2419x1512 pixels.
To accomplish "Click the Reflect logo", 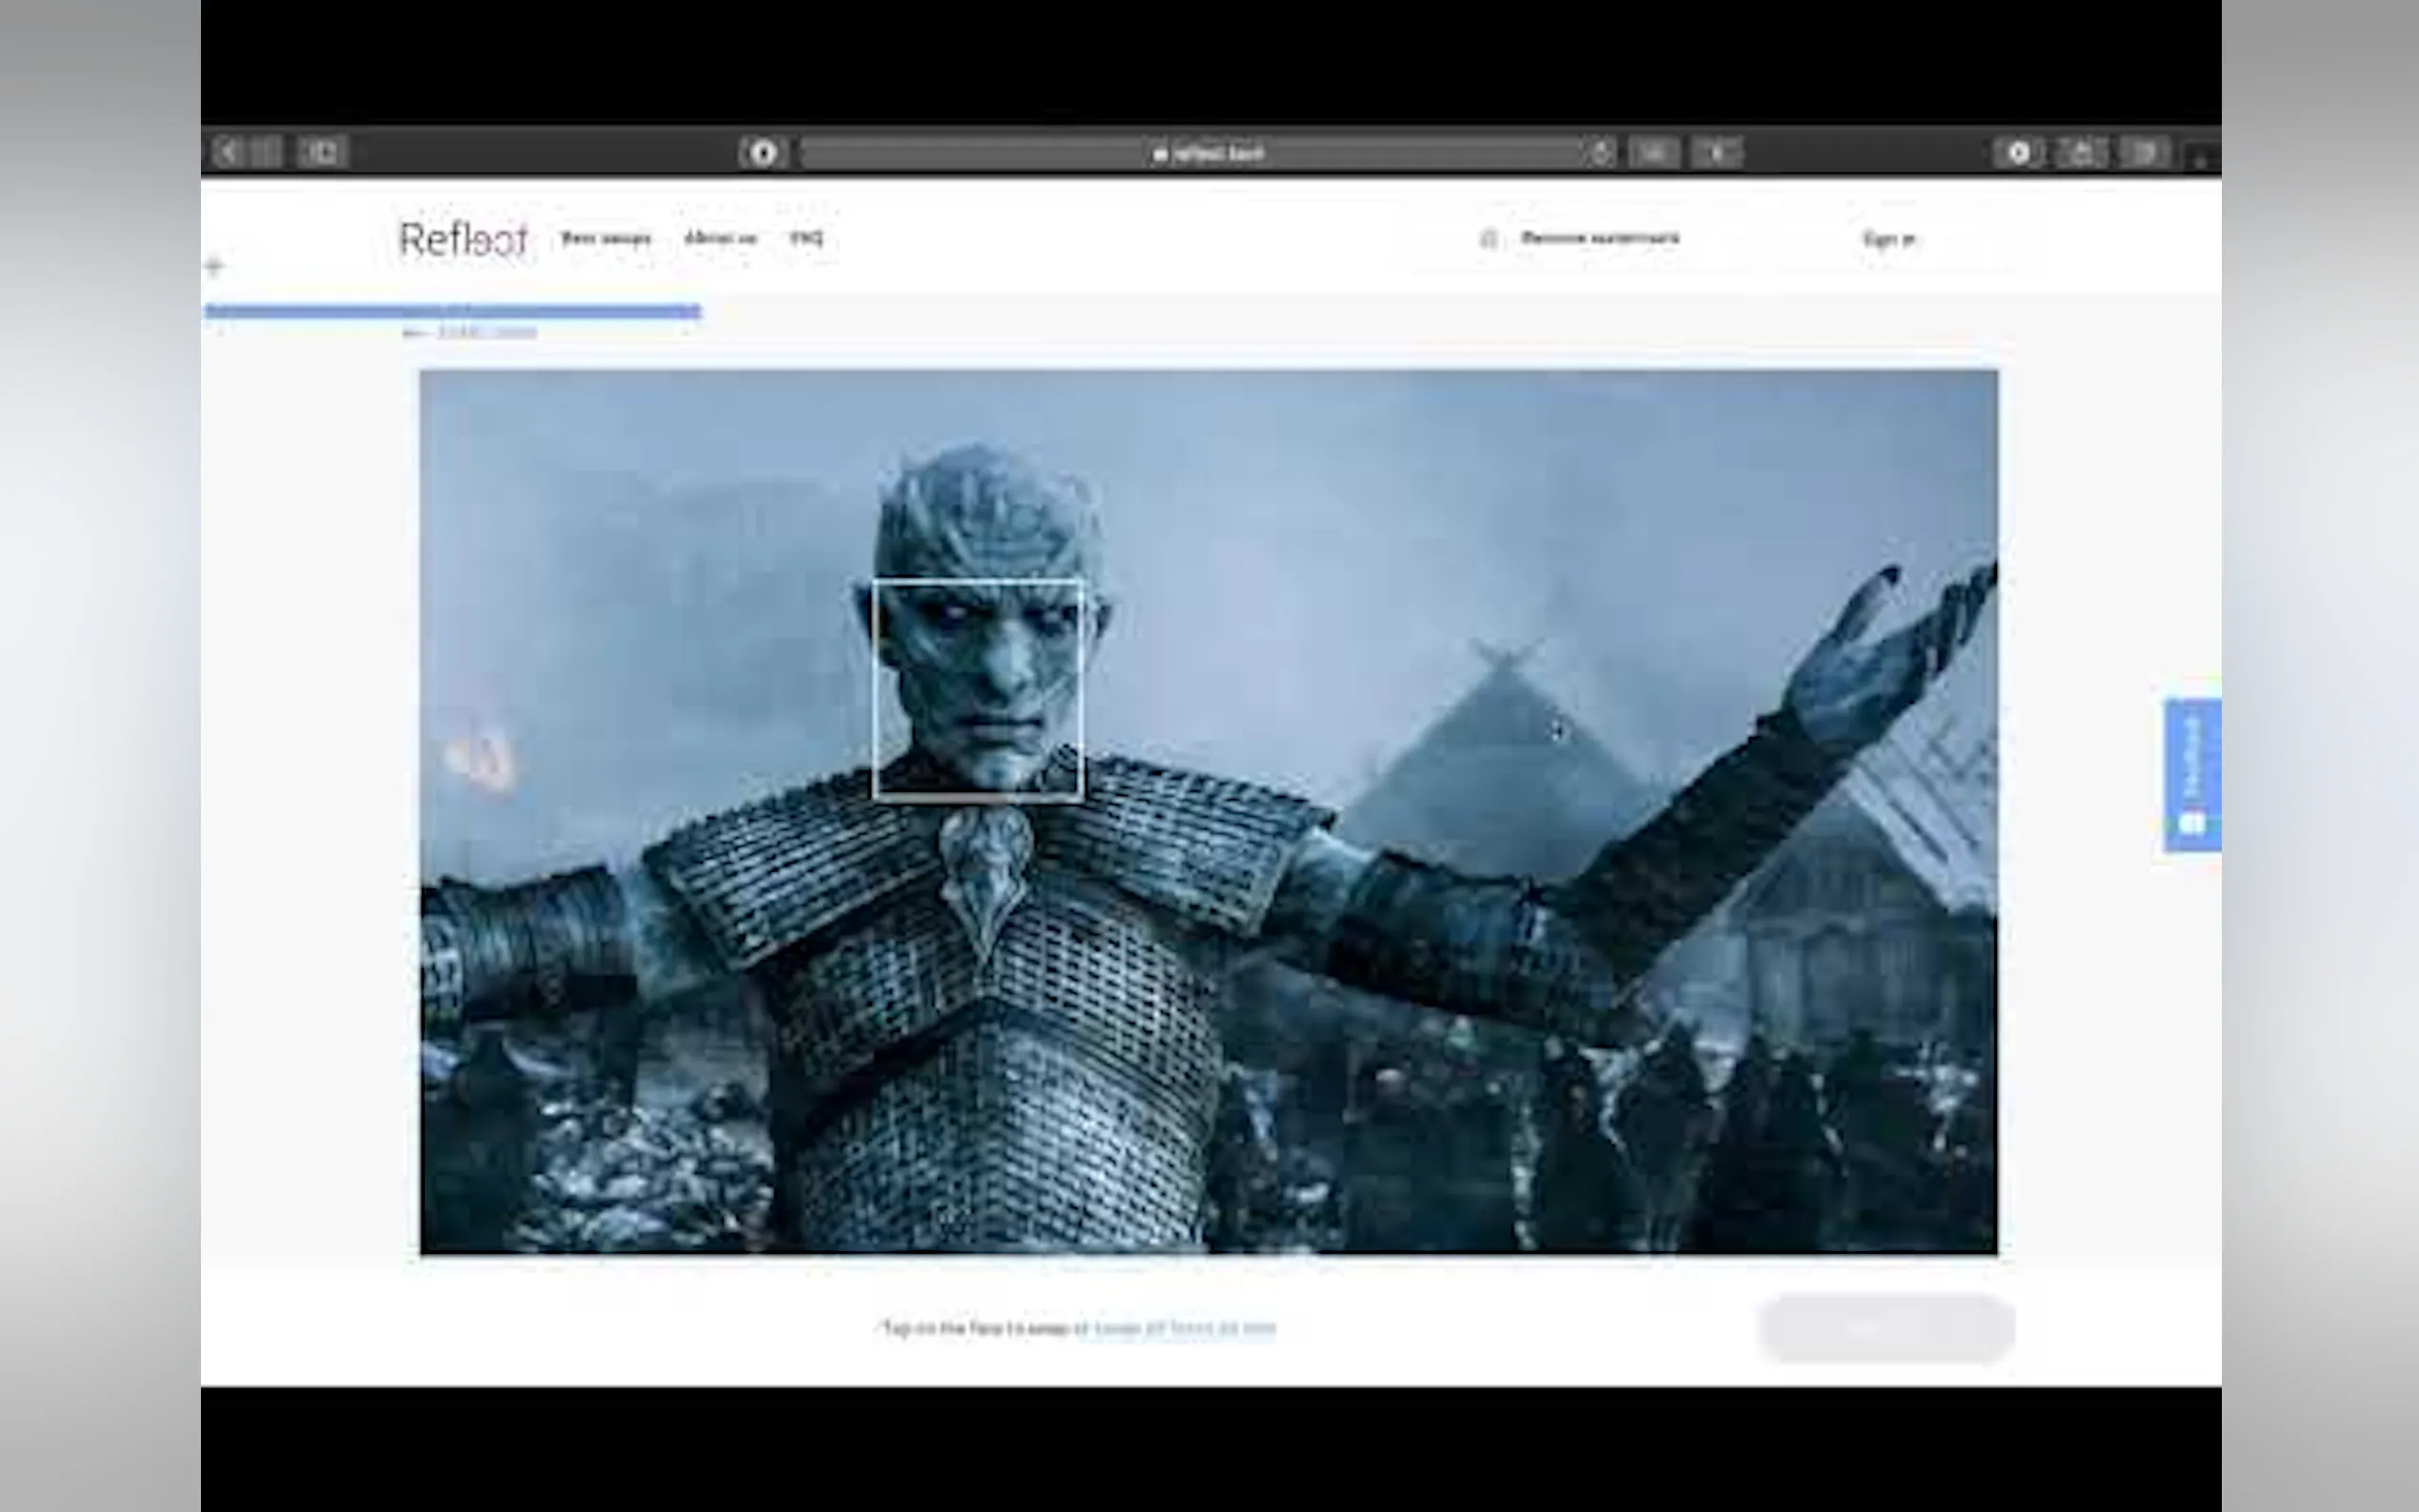I will pyautogui.click(x=463, y=240).
